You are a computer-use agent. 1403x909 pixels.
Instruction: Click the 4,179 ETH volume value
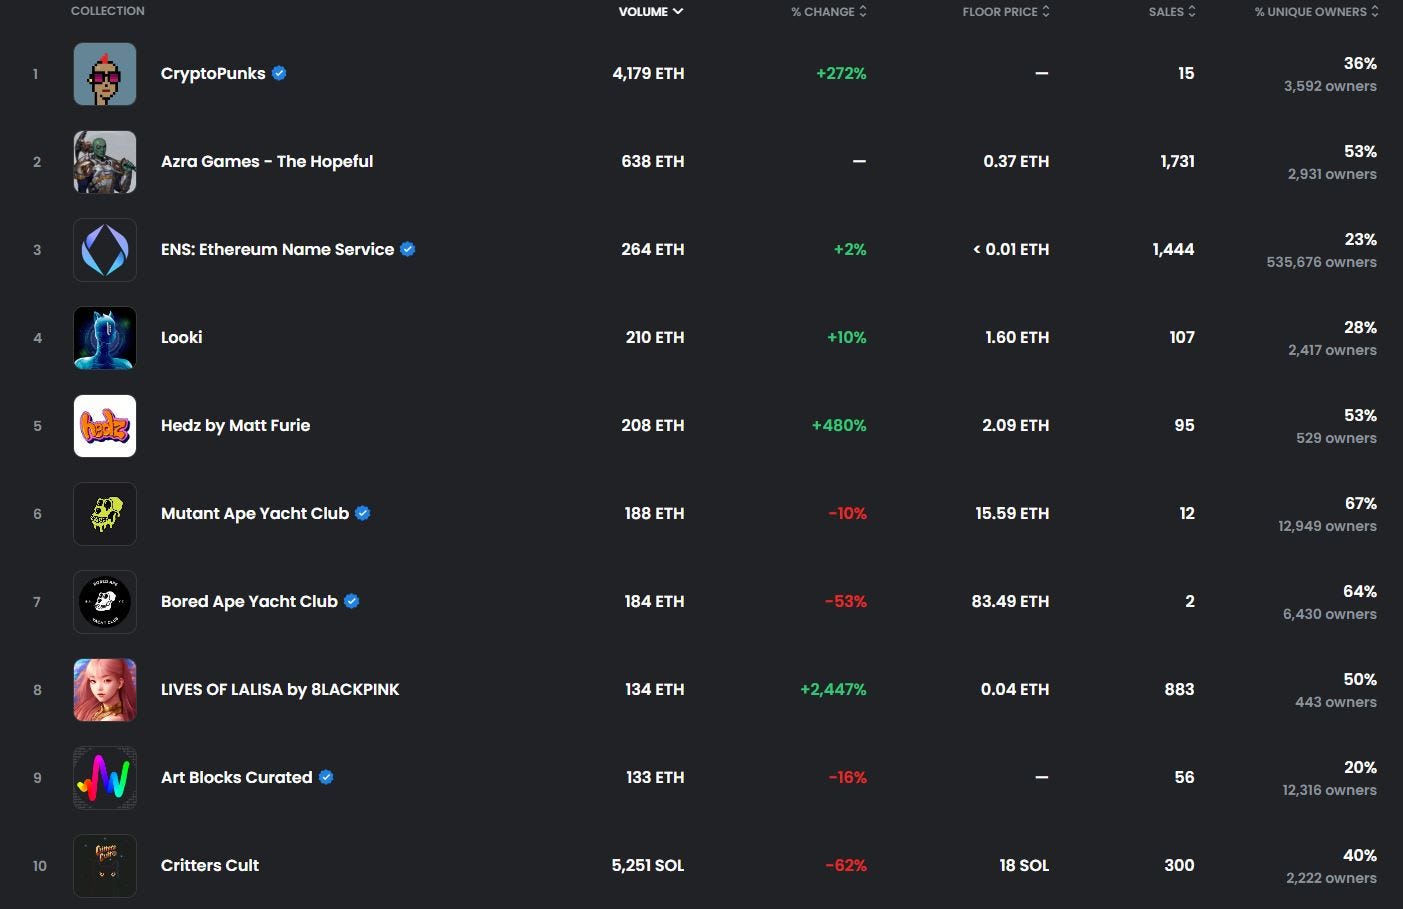pyautogui.click(x=649, y=73)
